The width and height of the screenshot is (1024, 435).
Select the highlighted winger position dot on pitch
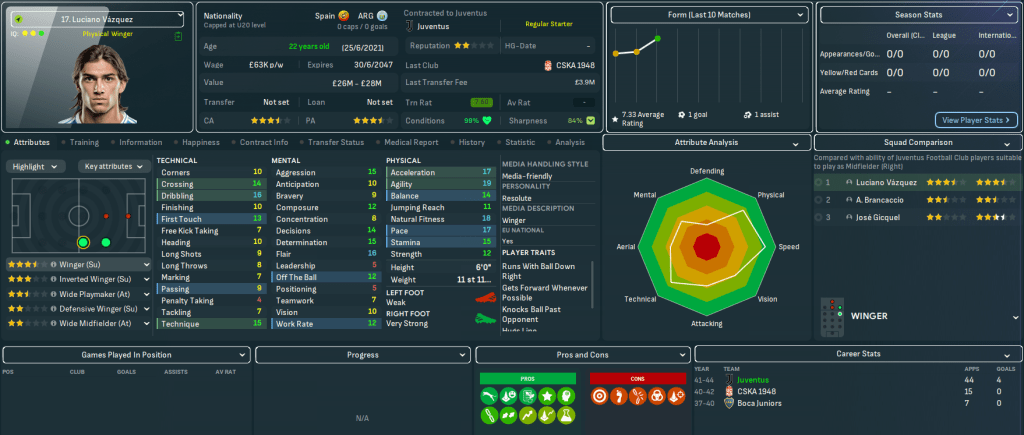(83, 241)
